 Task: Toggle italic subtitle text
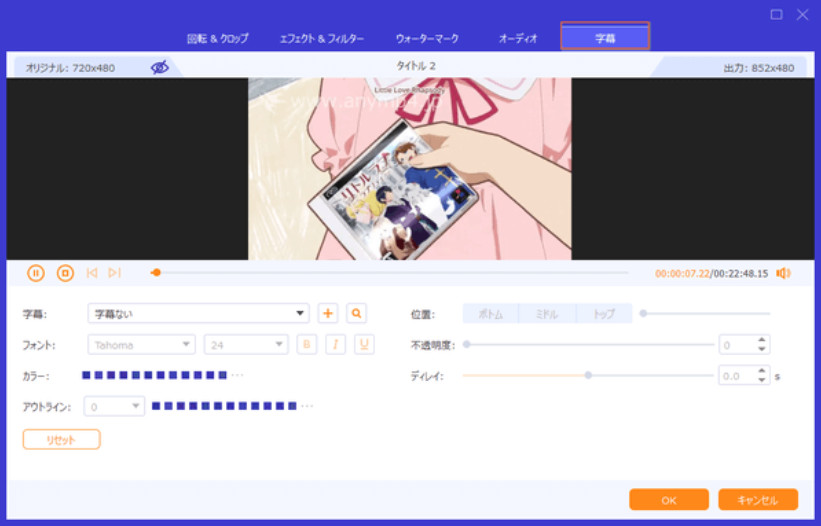click(x=336, y=344)
